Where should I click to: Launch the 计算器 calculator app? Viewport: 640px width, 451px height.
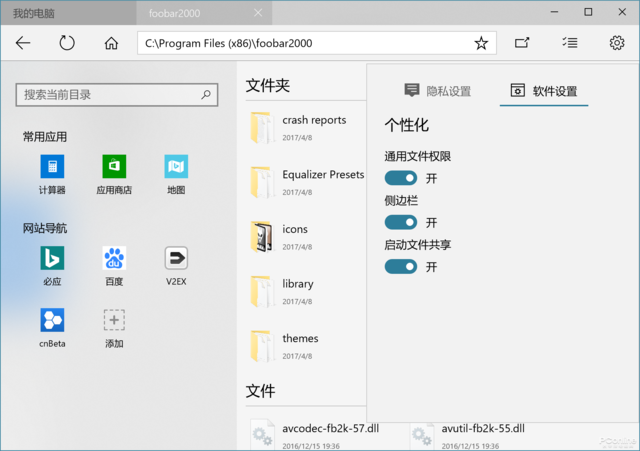click(x=52, y=174)
